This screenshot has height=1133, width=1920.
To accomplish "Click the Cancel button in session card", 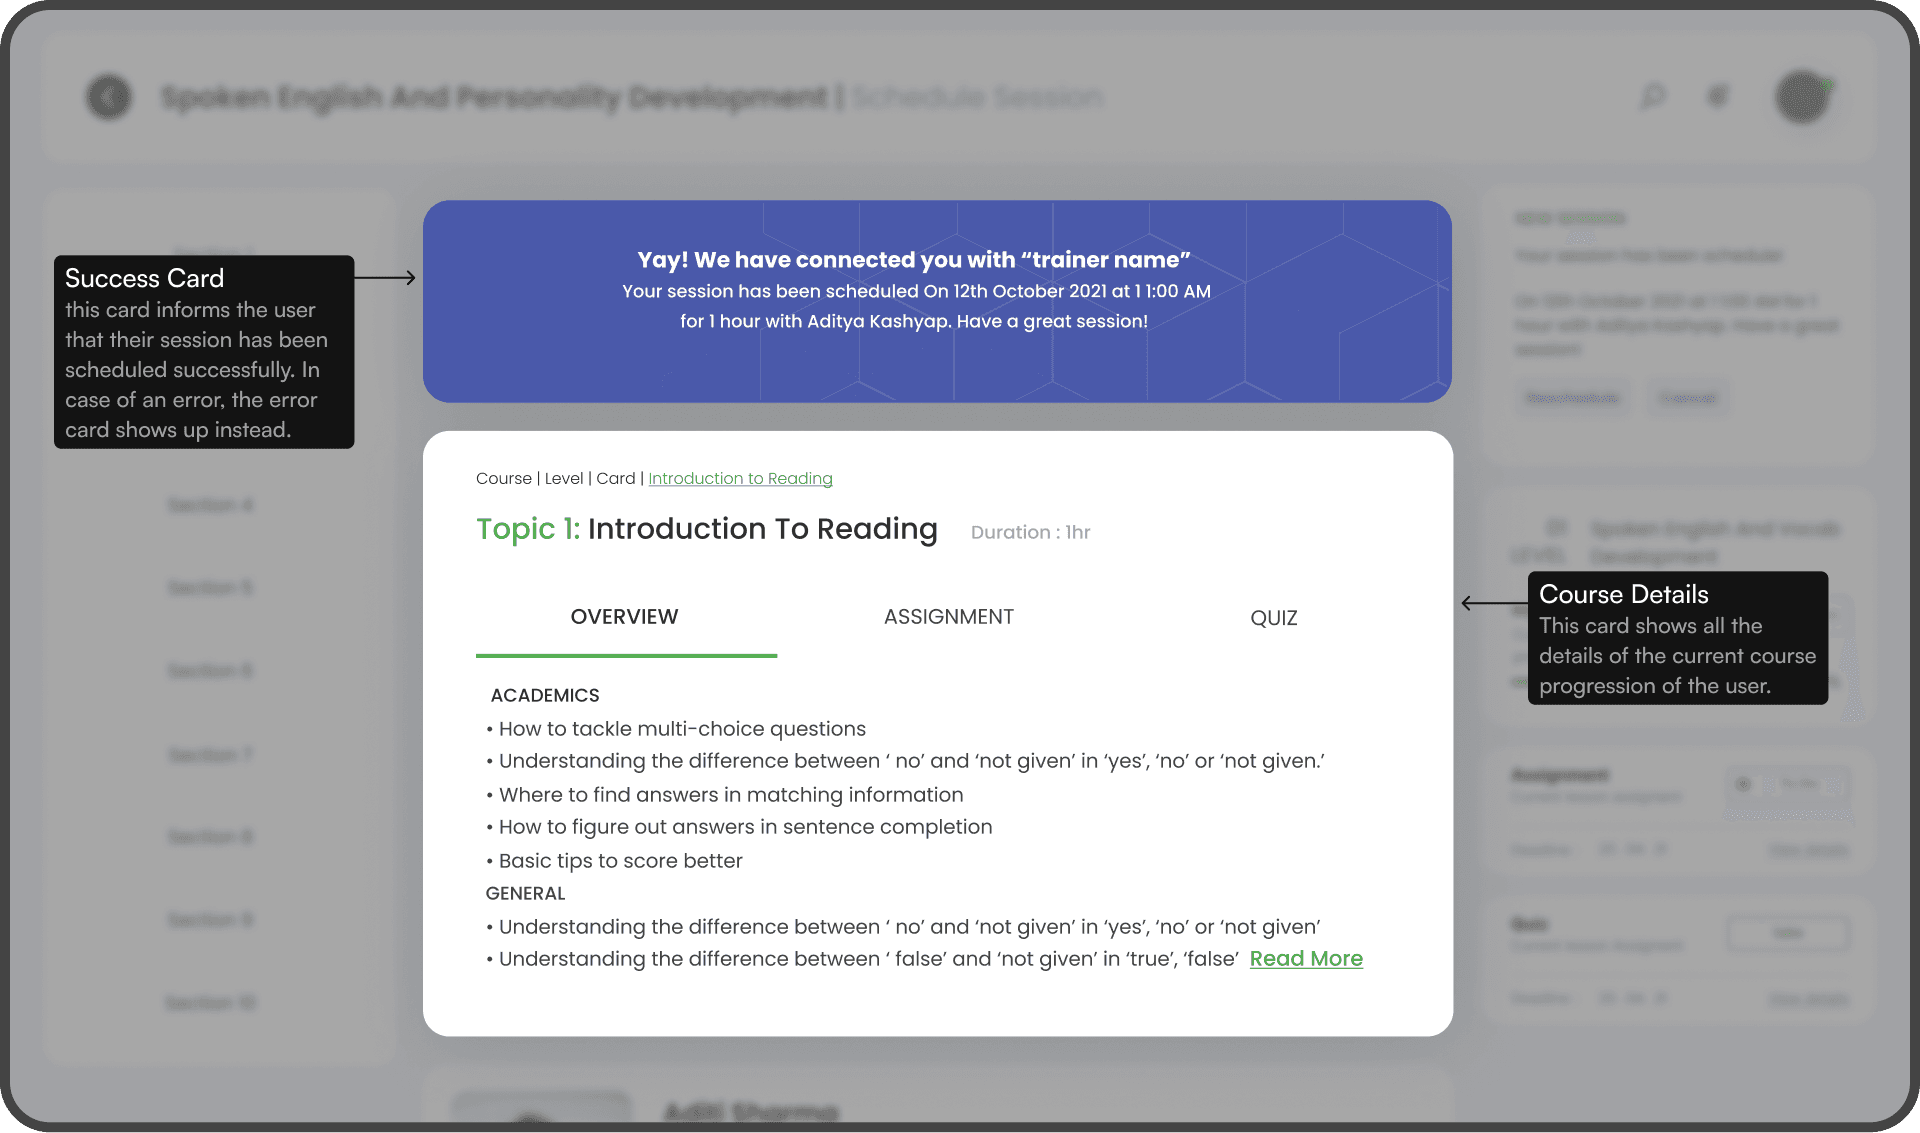I will (1687, 398).
